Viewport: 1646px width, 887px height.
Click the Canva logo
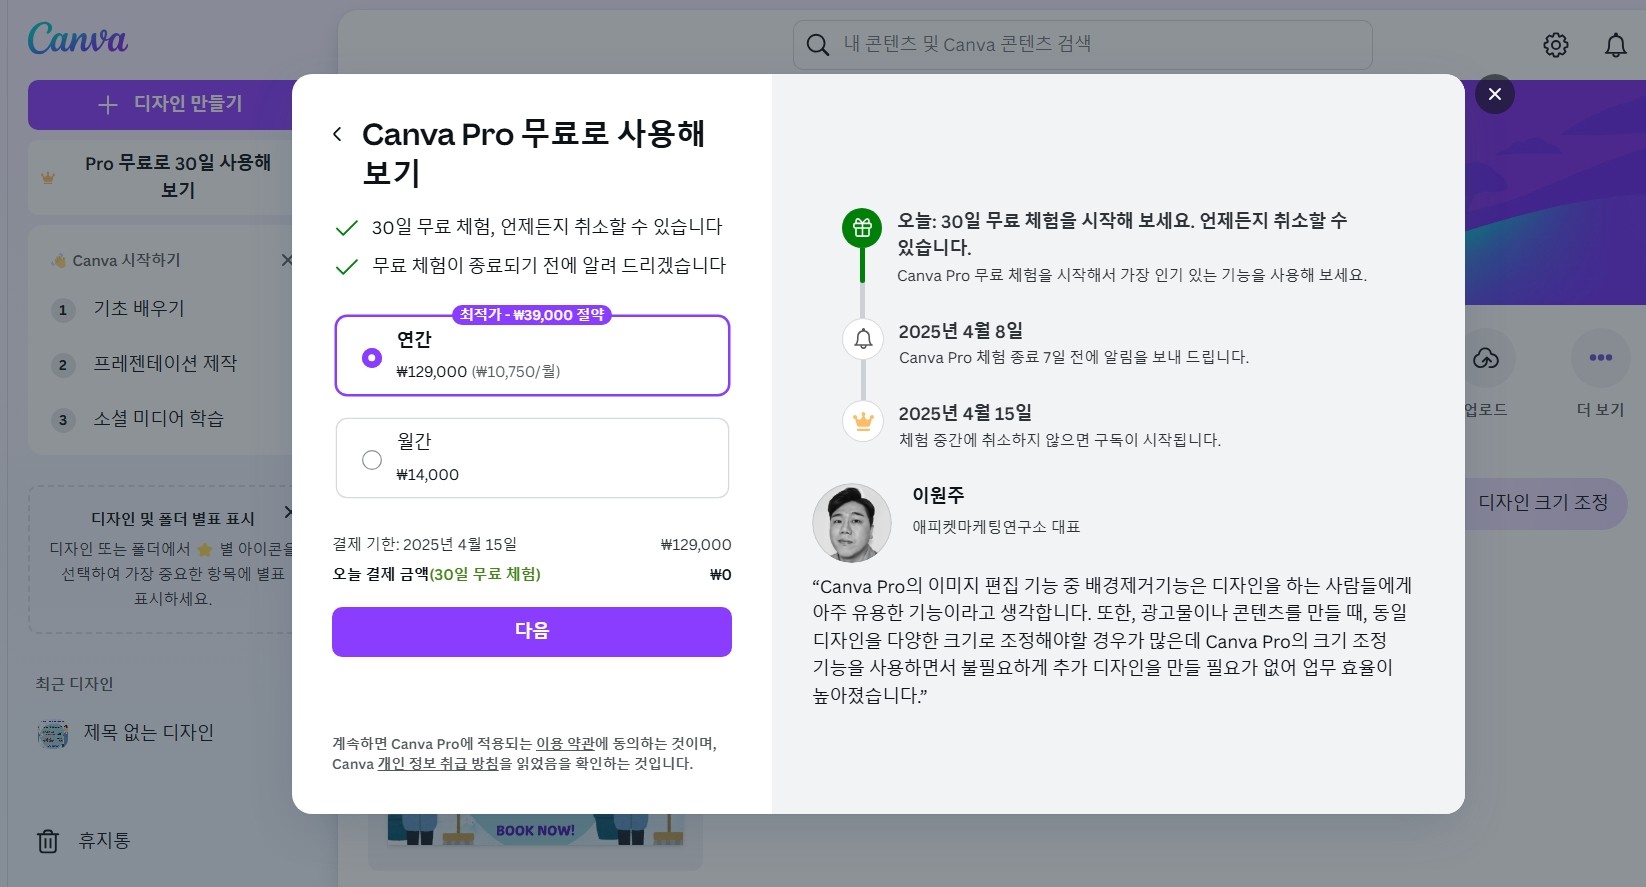click(x=78, y=39)
